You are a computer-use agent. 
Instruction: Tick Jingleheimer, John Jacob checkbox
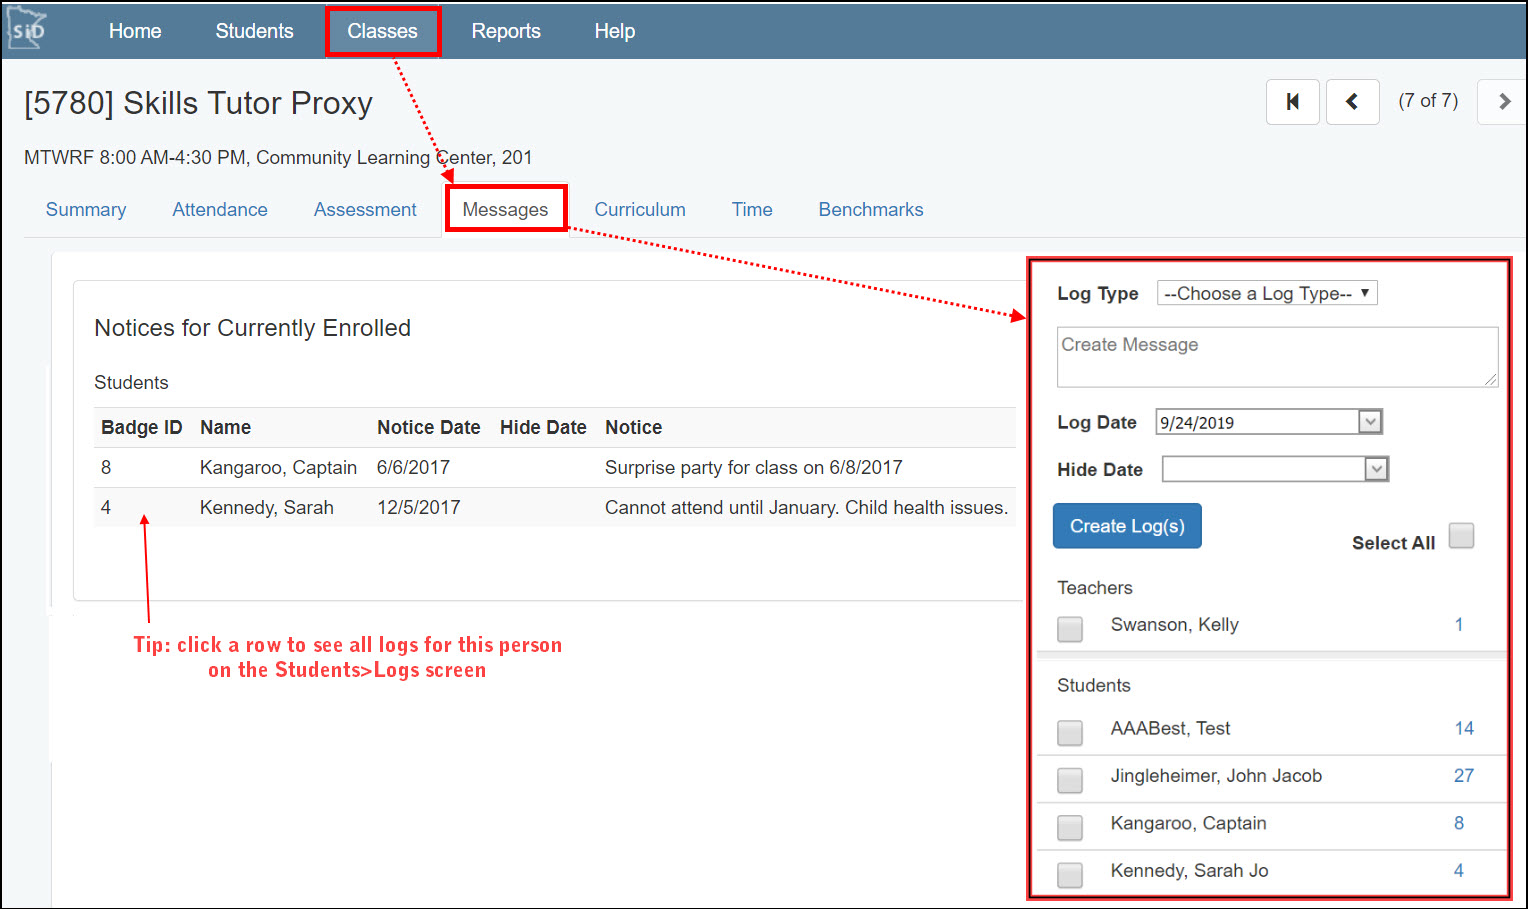click(1070, 779)
